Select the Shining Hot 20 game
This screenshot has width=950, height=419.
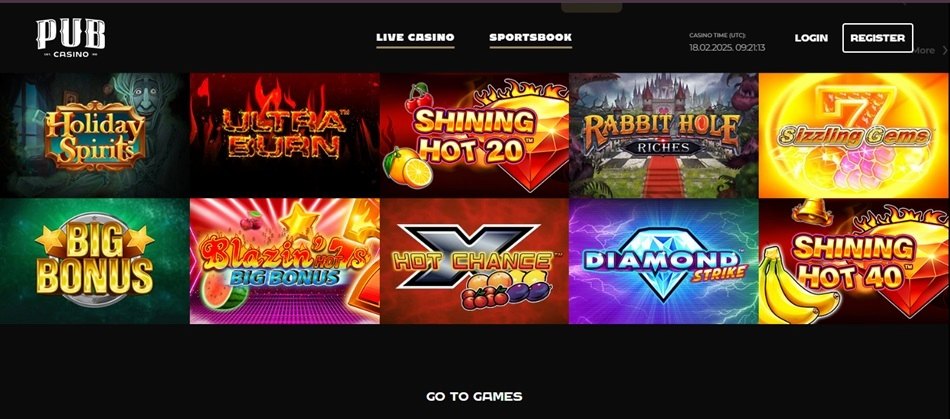[474, 135]
